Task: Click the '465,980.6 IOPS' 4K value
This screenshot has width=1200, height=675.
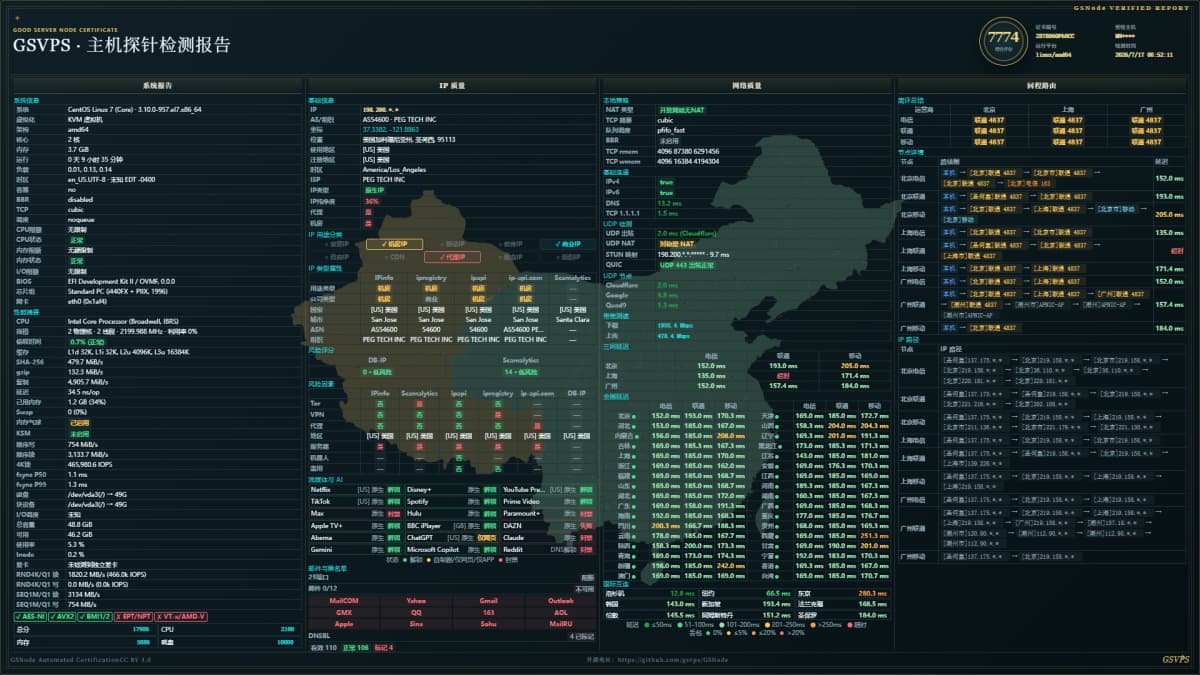Action: tap(91, 464)
